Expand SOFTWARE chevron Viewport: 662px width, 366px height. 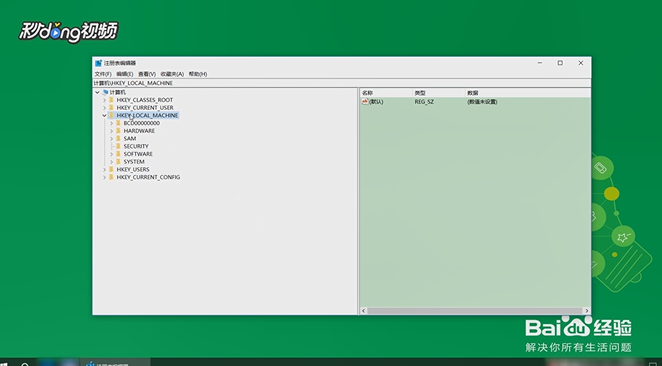111,154
